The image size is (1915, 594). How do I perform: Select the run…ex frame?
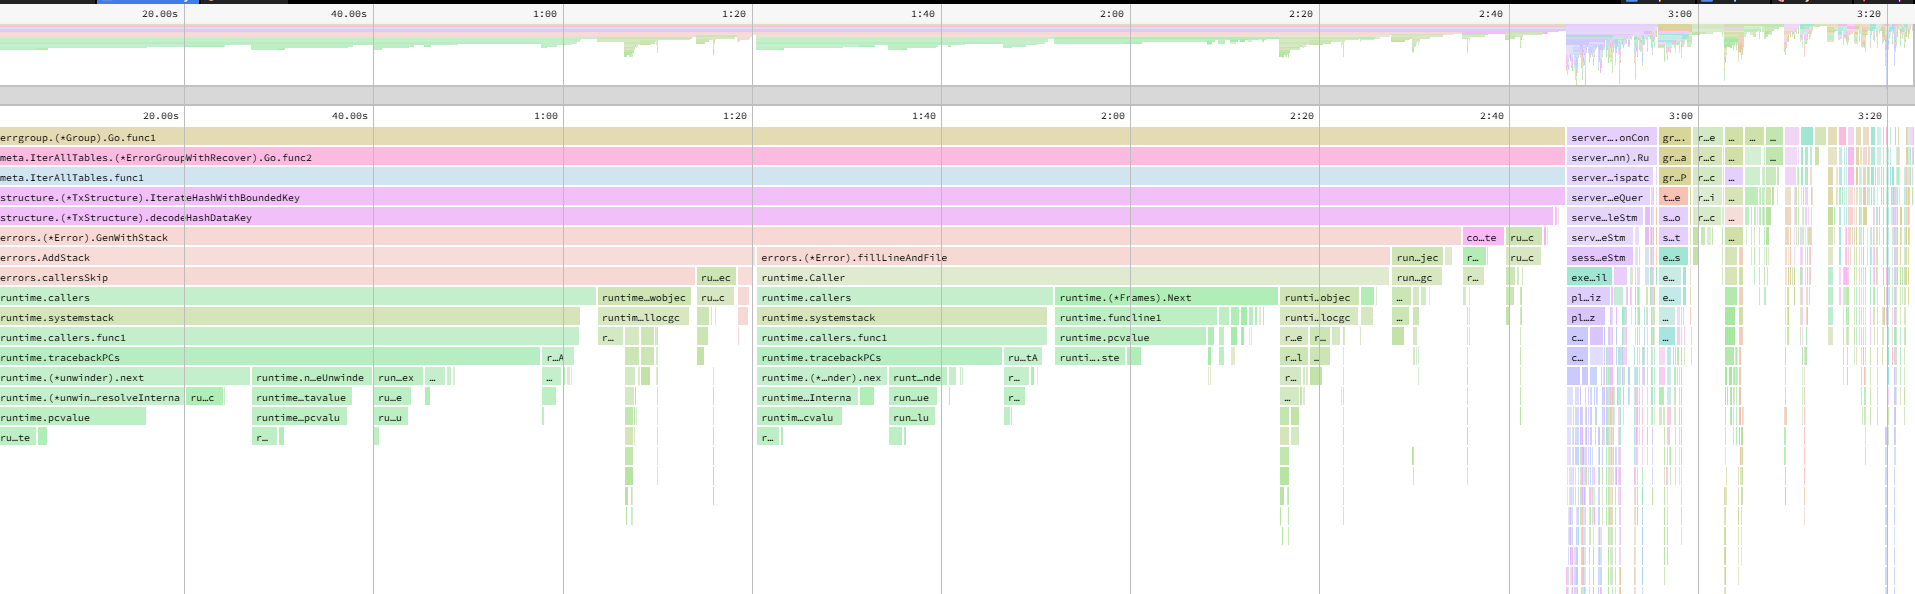[399, 377]
